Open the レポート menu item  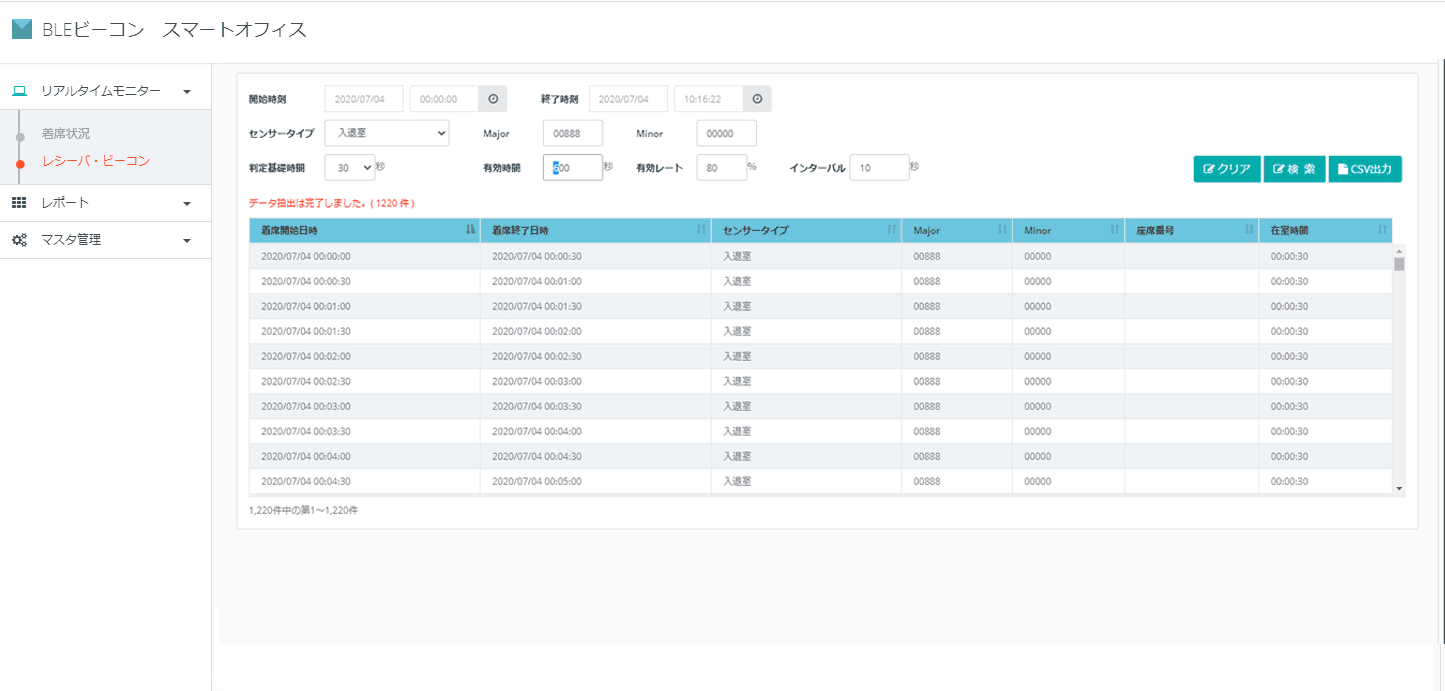pos(105,203)
